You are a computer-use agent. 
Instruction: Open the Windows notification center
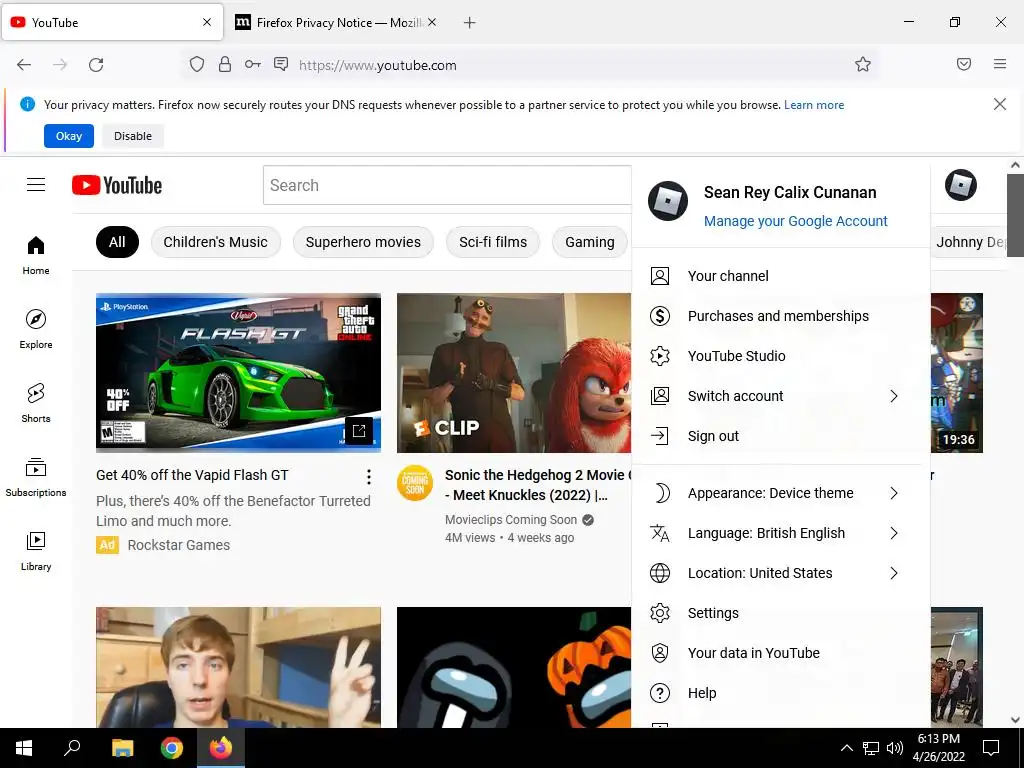point(991,748)
